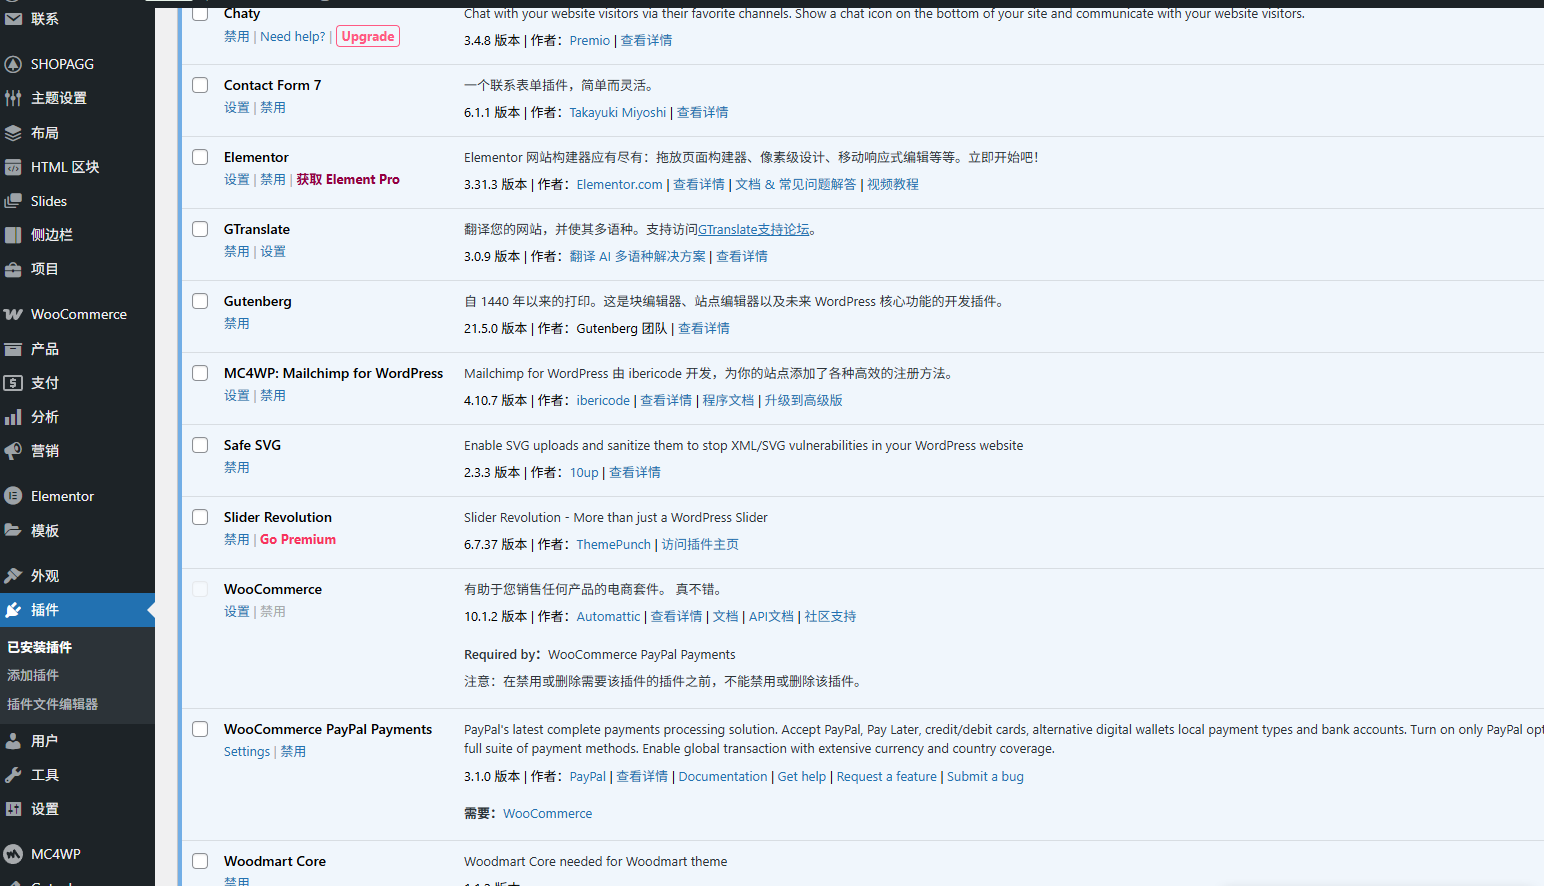
Task: Click Elementor.com author link
Action: [x=619, y=184]
